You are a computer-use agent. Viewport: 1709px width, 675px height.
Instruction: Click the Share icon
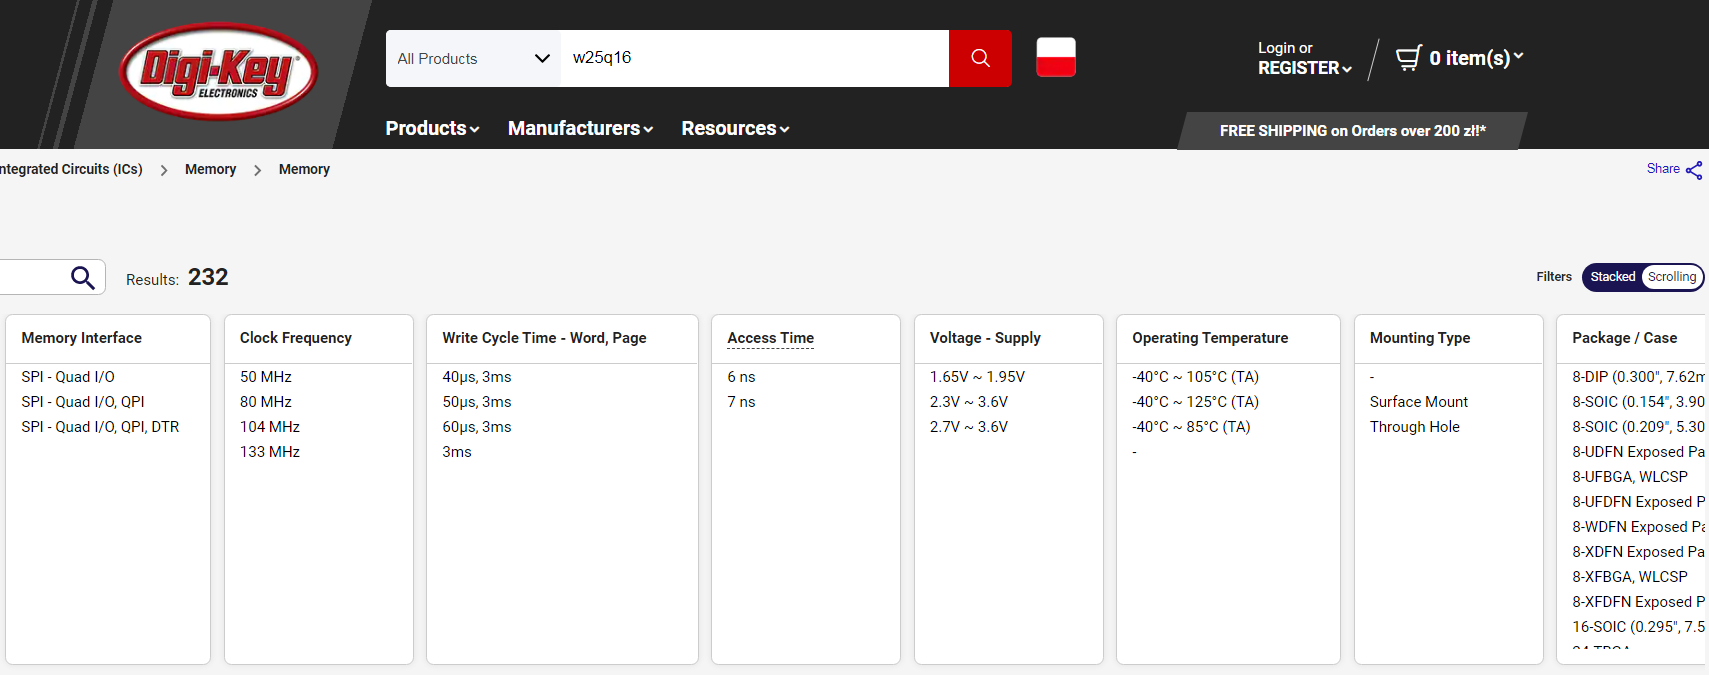[x=1693, y=170]
